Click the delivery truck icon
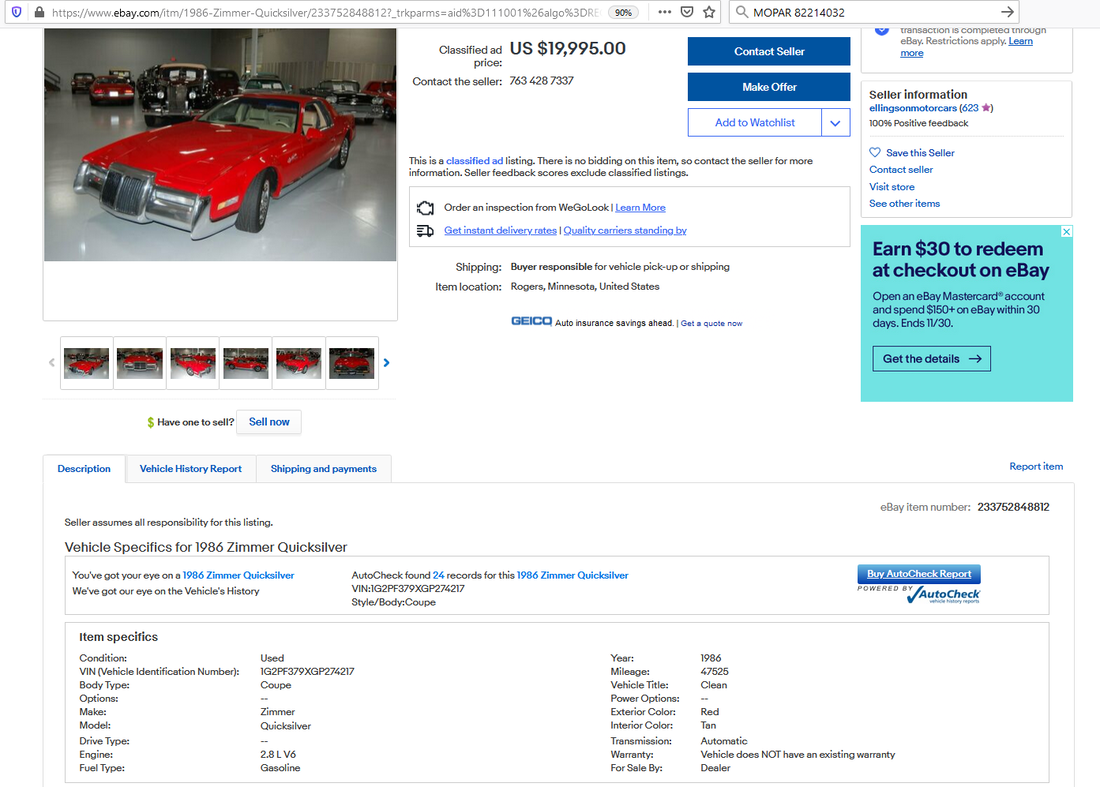The image size is (1100, 787). click(x=425, y=231)
